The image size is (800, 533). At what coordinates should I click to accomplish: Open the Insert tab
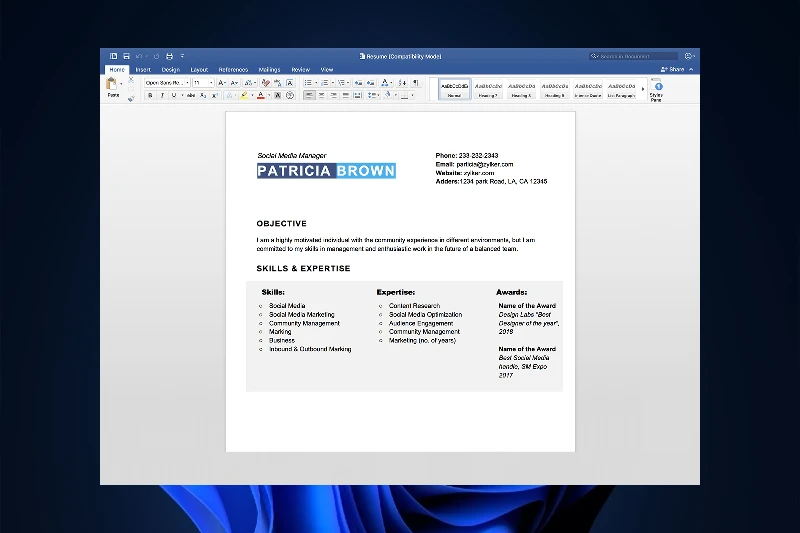click(x=143, y=69)
